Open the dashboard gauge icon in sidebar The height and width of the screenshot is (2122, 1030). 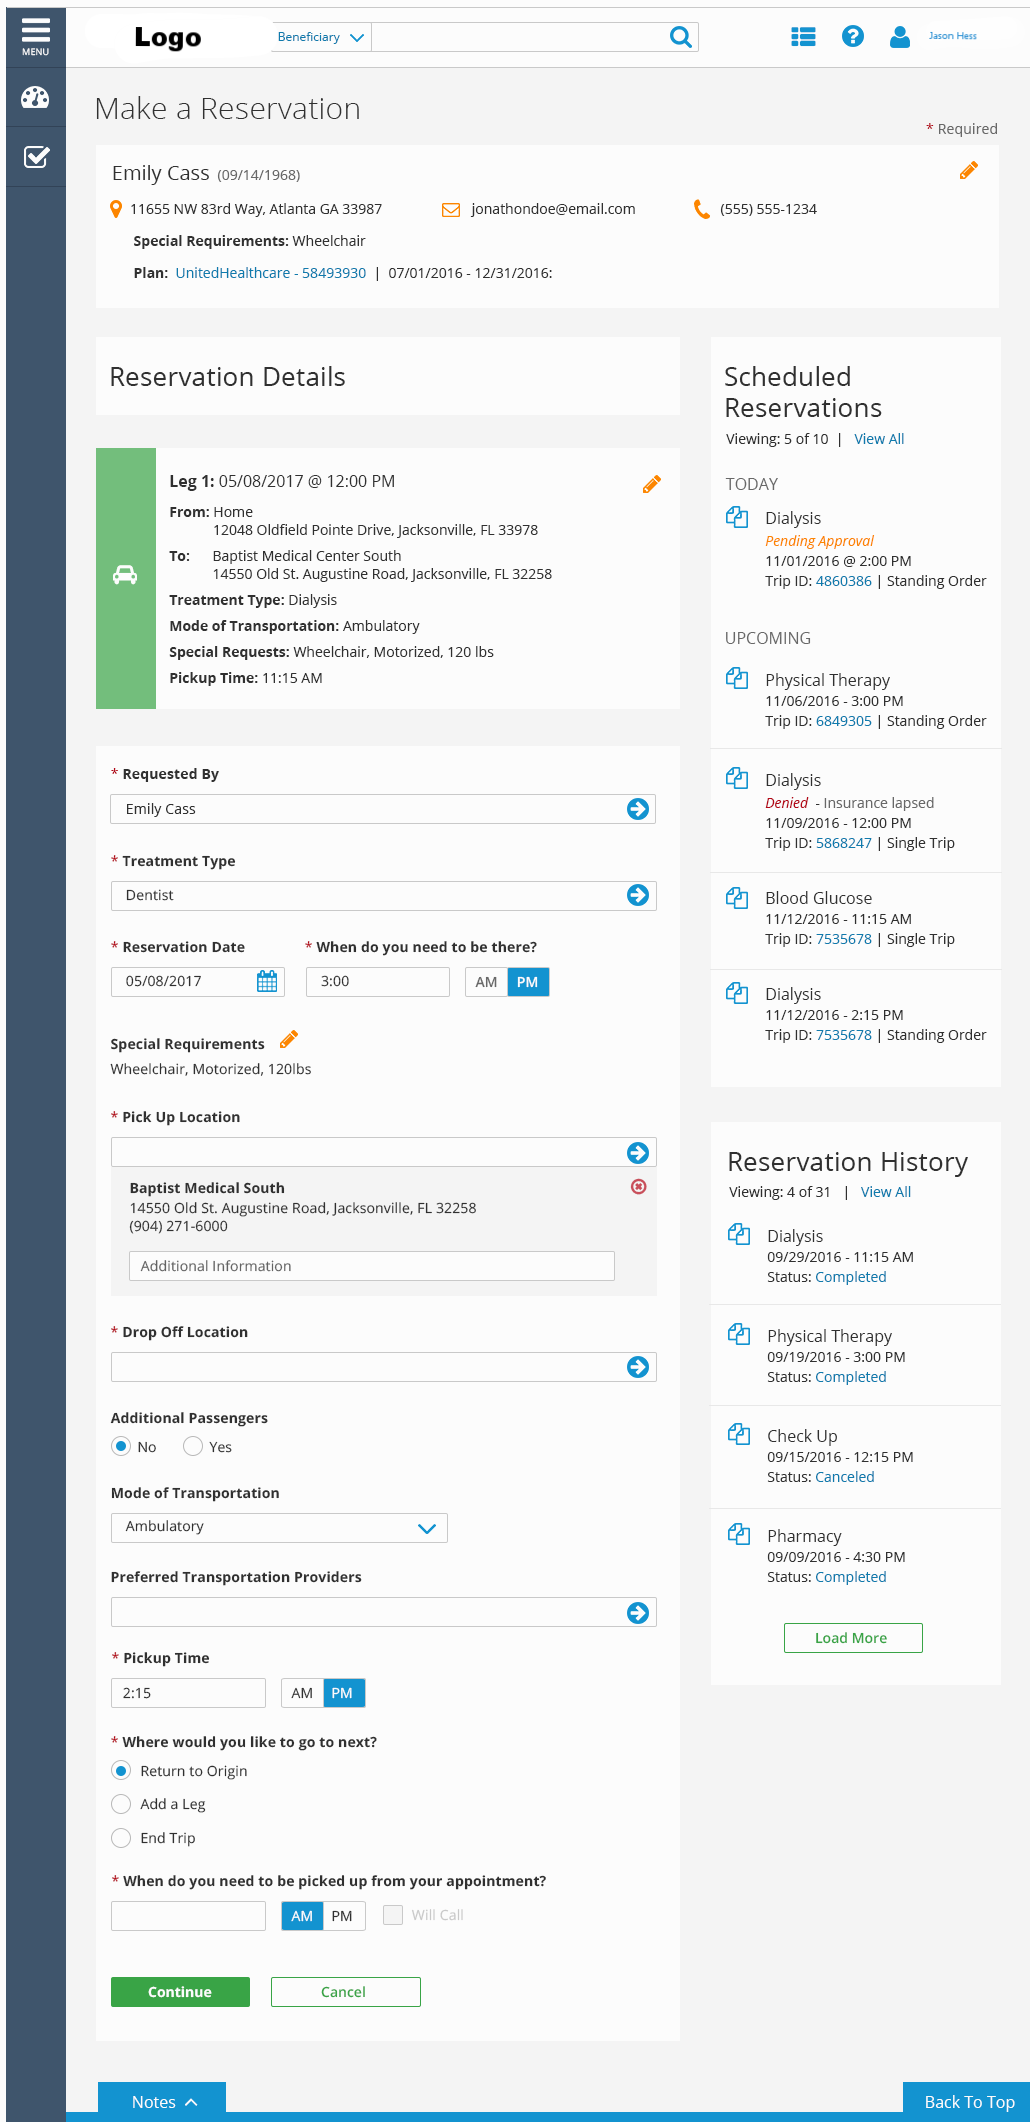pos(36,97)
